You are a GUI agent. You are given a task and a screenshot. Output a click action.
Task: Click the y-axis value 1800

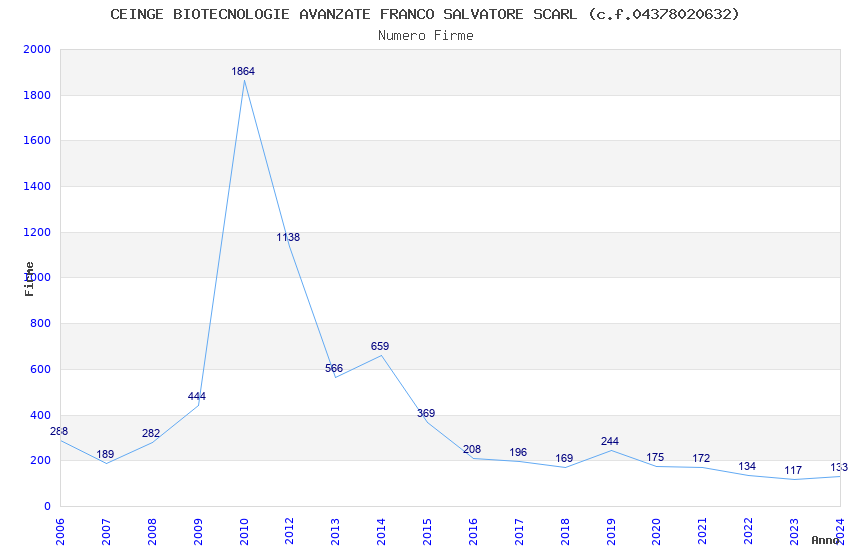pyautogui.click(x=37, y=95)
